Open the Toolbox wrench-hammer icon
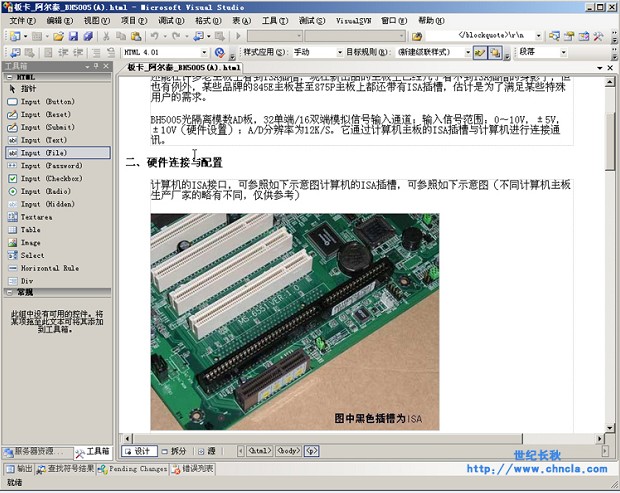The width and height of the screenshot is (620, 493). (x=598, y=36)
